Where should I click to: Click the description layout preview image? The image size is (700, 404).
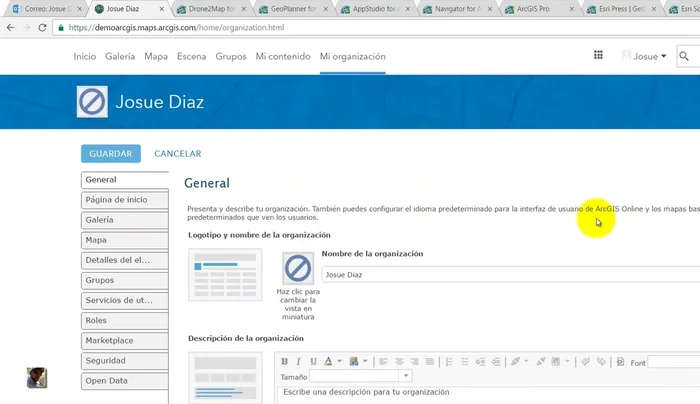pos(225,378)
